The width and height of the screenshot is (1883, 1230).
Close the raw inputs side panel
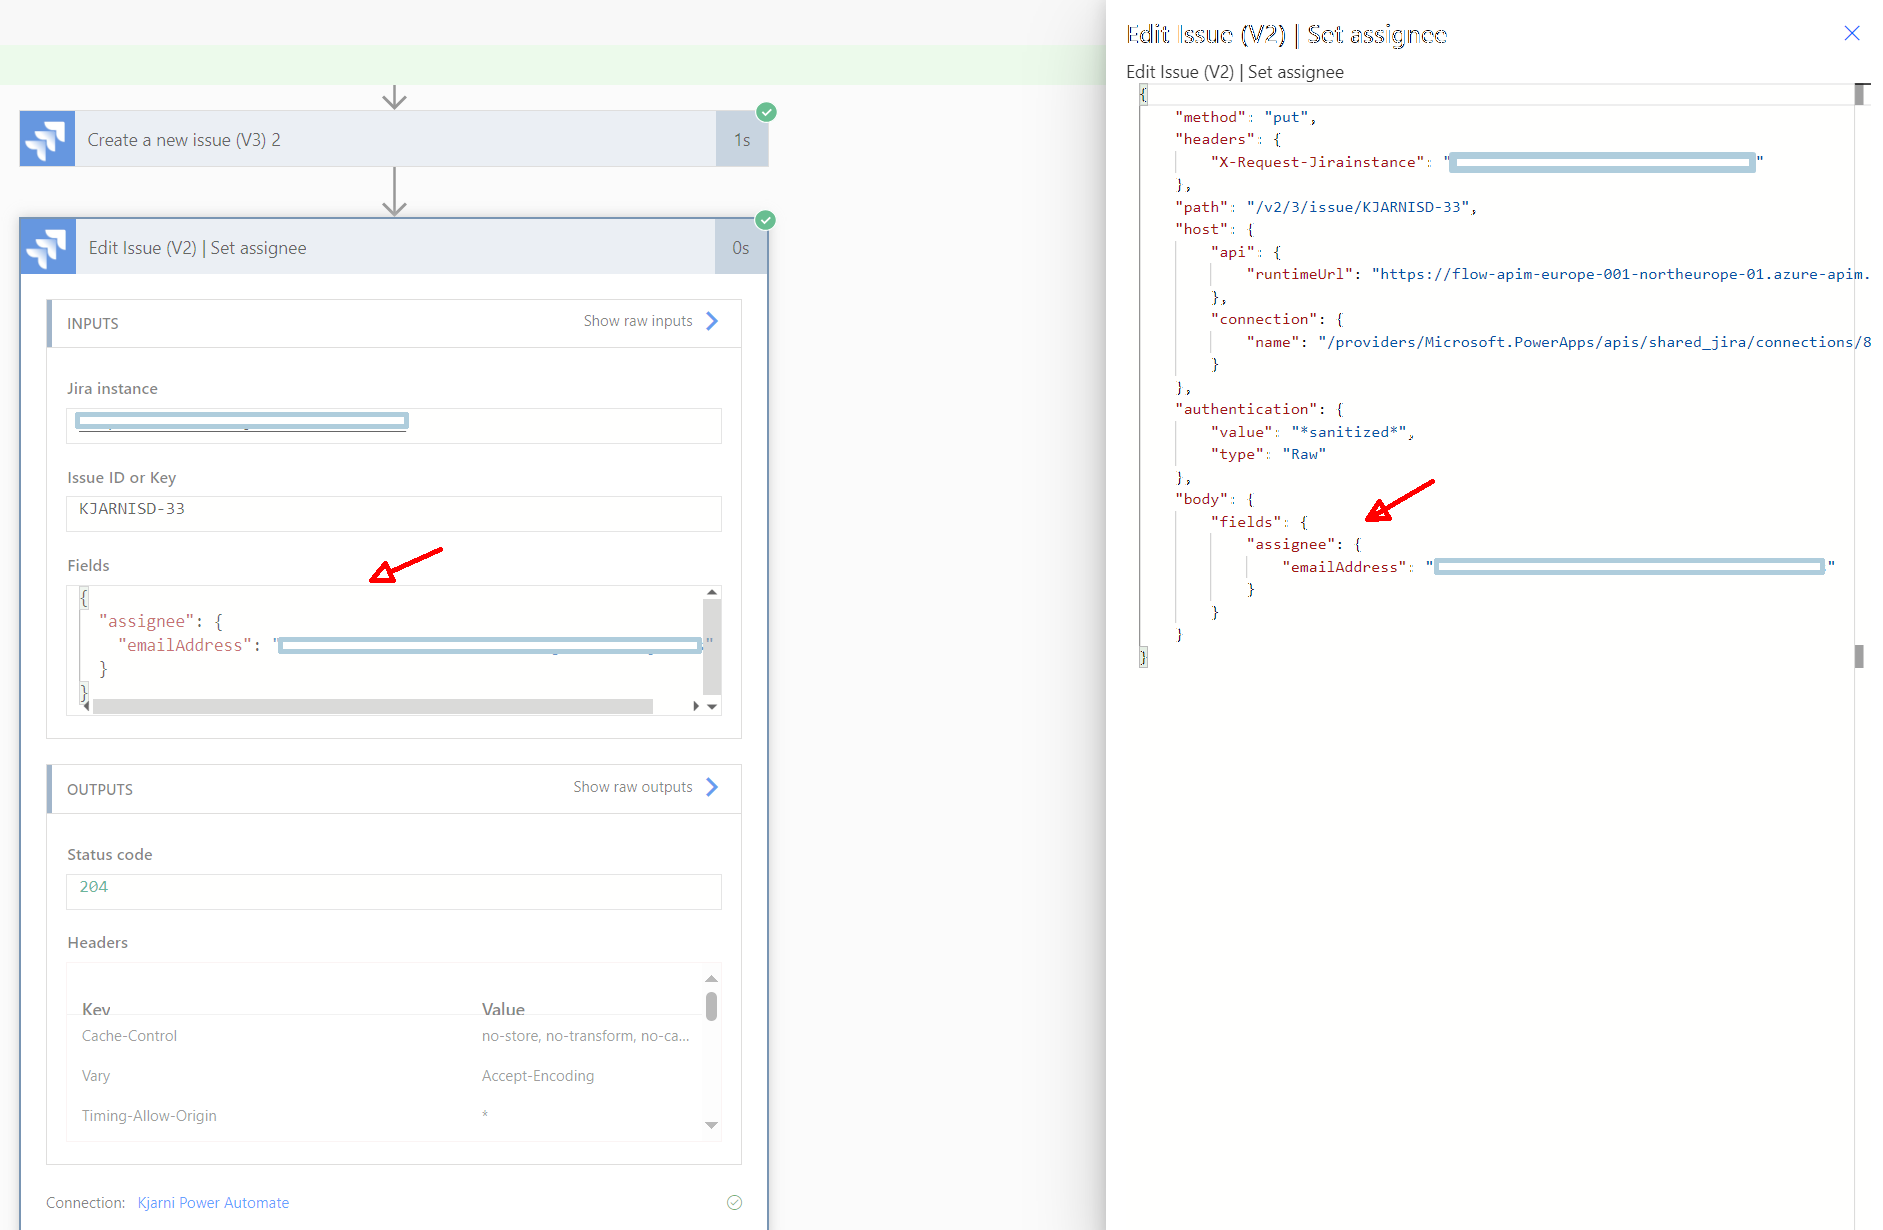tap(1851, 34)
